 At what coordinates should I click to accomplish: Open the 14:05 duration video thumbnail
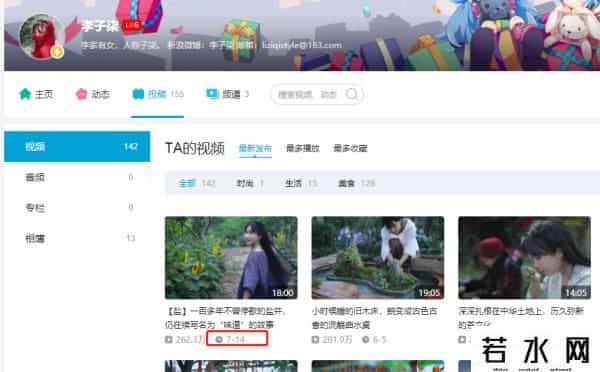(x=524, y=258)
